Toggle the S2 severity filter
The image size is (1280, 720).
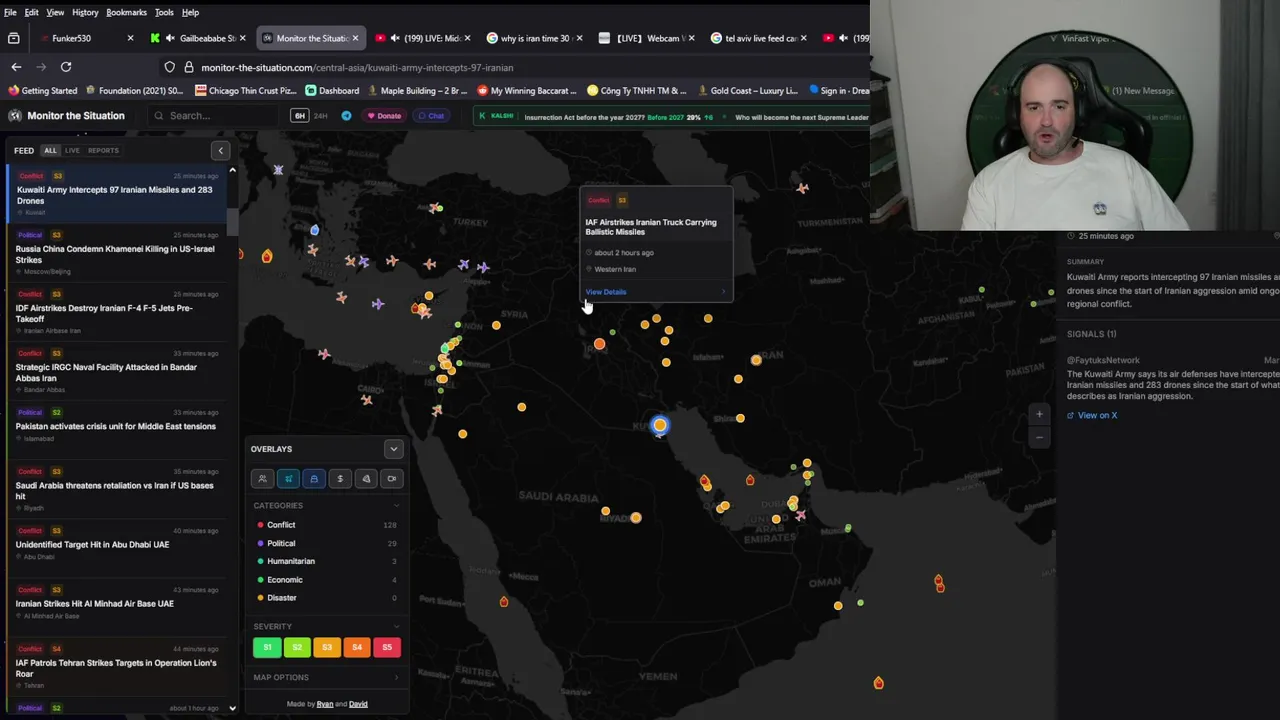pyautogui.click(x=297, y=647)
